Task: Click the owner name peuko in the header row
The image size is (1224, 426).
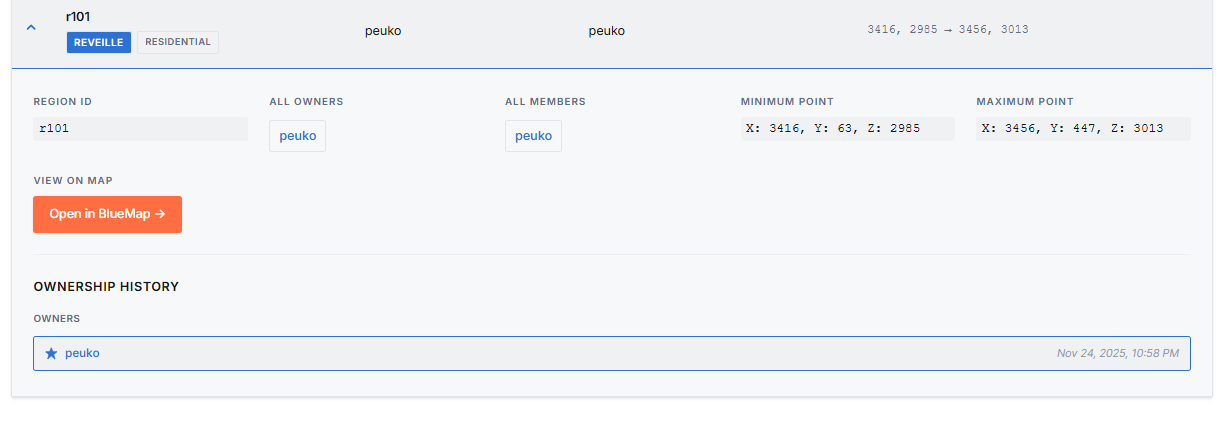Action: 383,31
